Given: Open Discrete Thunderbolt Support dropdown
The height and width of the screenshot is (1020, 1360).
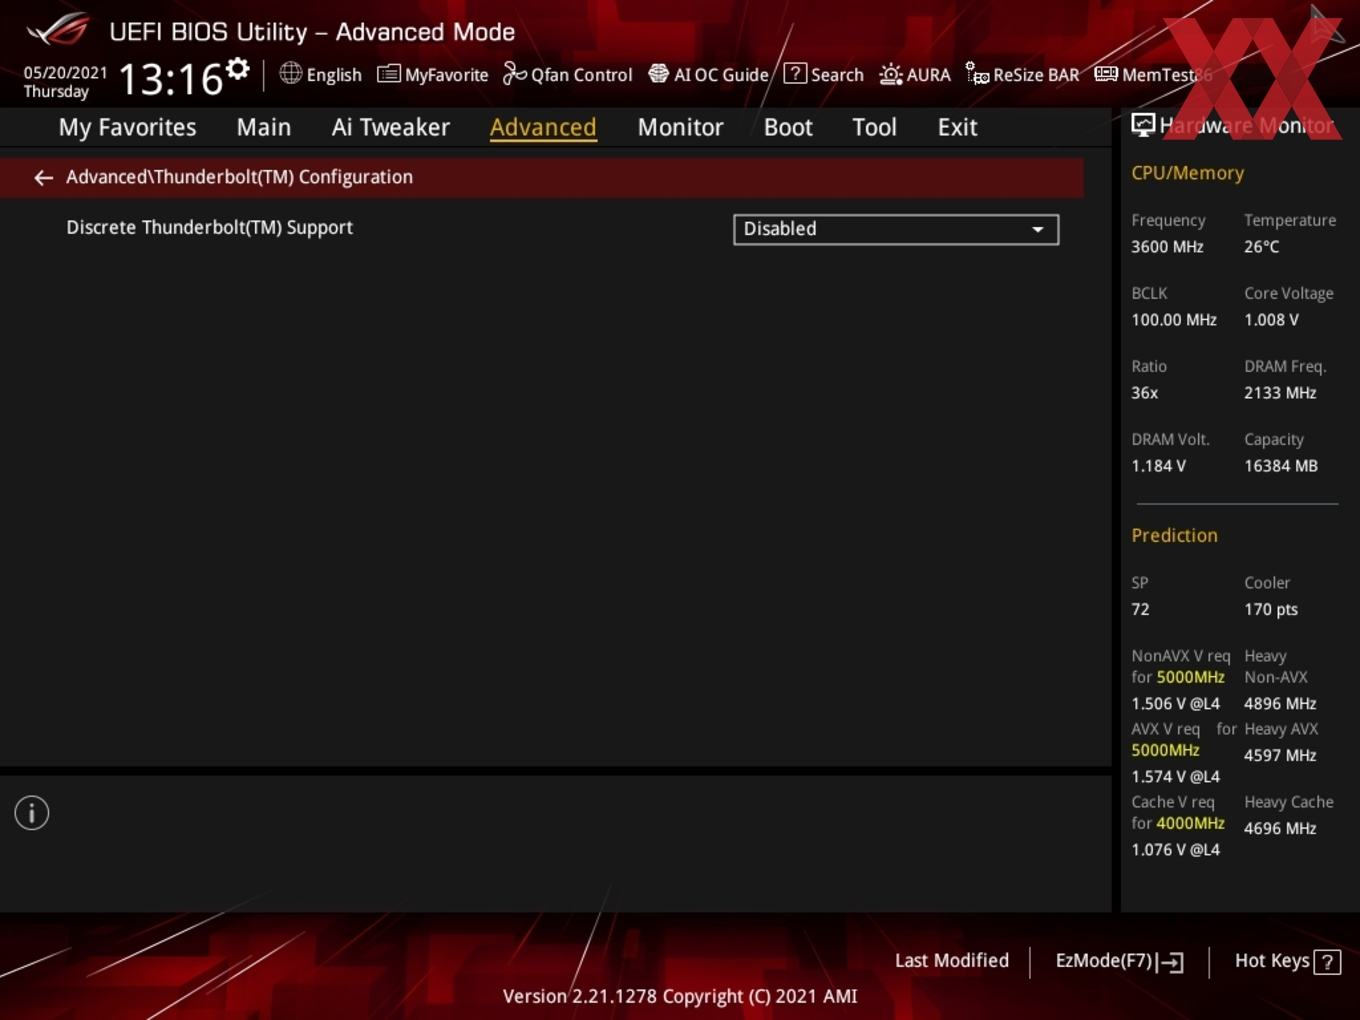Looking at the screenshot, I should point(896,229).
